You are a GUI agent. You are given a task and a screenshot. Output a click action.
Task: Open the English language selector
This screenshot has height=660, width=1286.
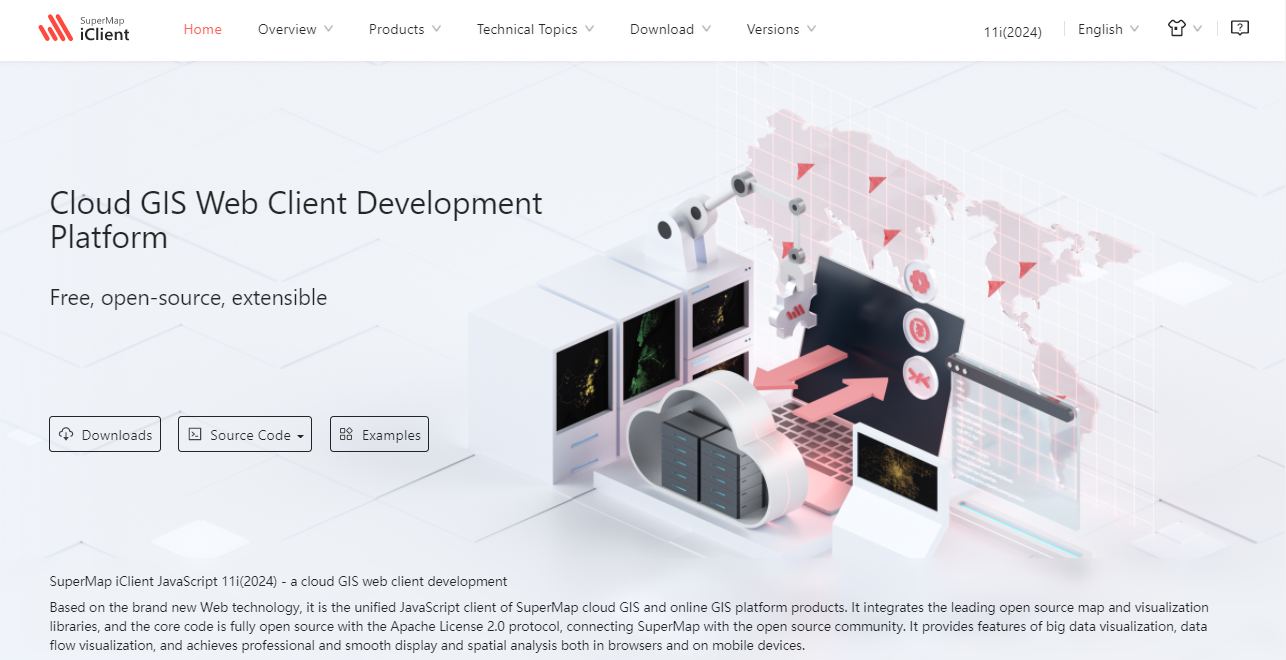coord(1108,29)
